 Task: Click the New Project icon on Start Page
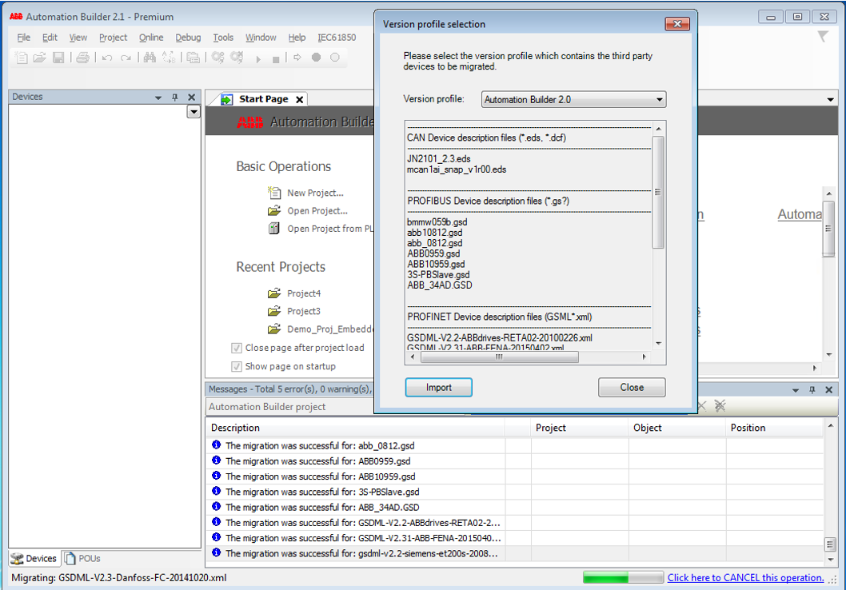coord(275,193)
